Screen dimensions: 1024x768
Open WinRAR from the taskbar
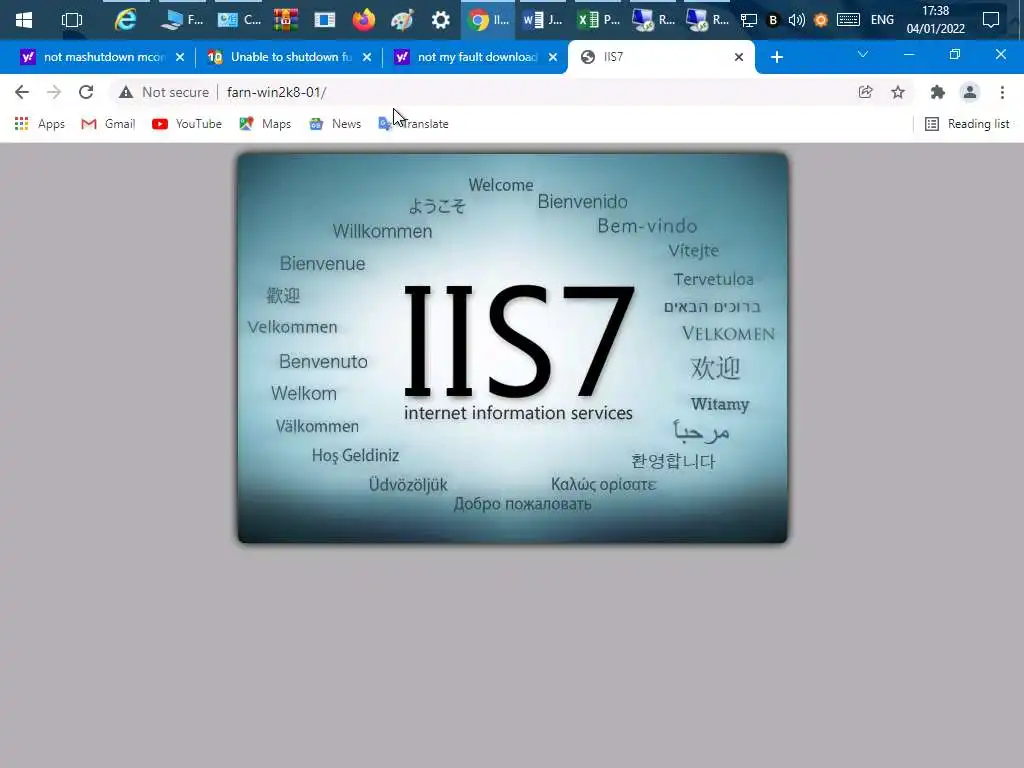click(x=285, y=20)
